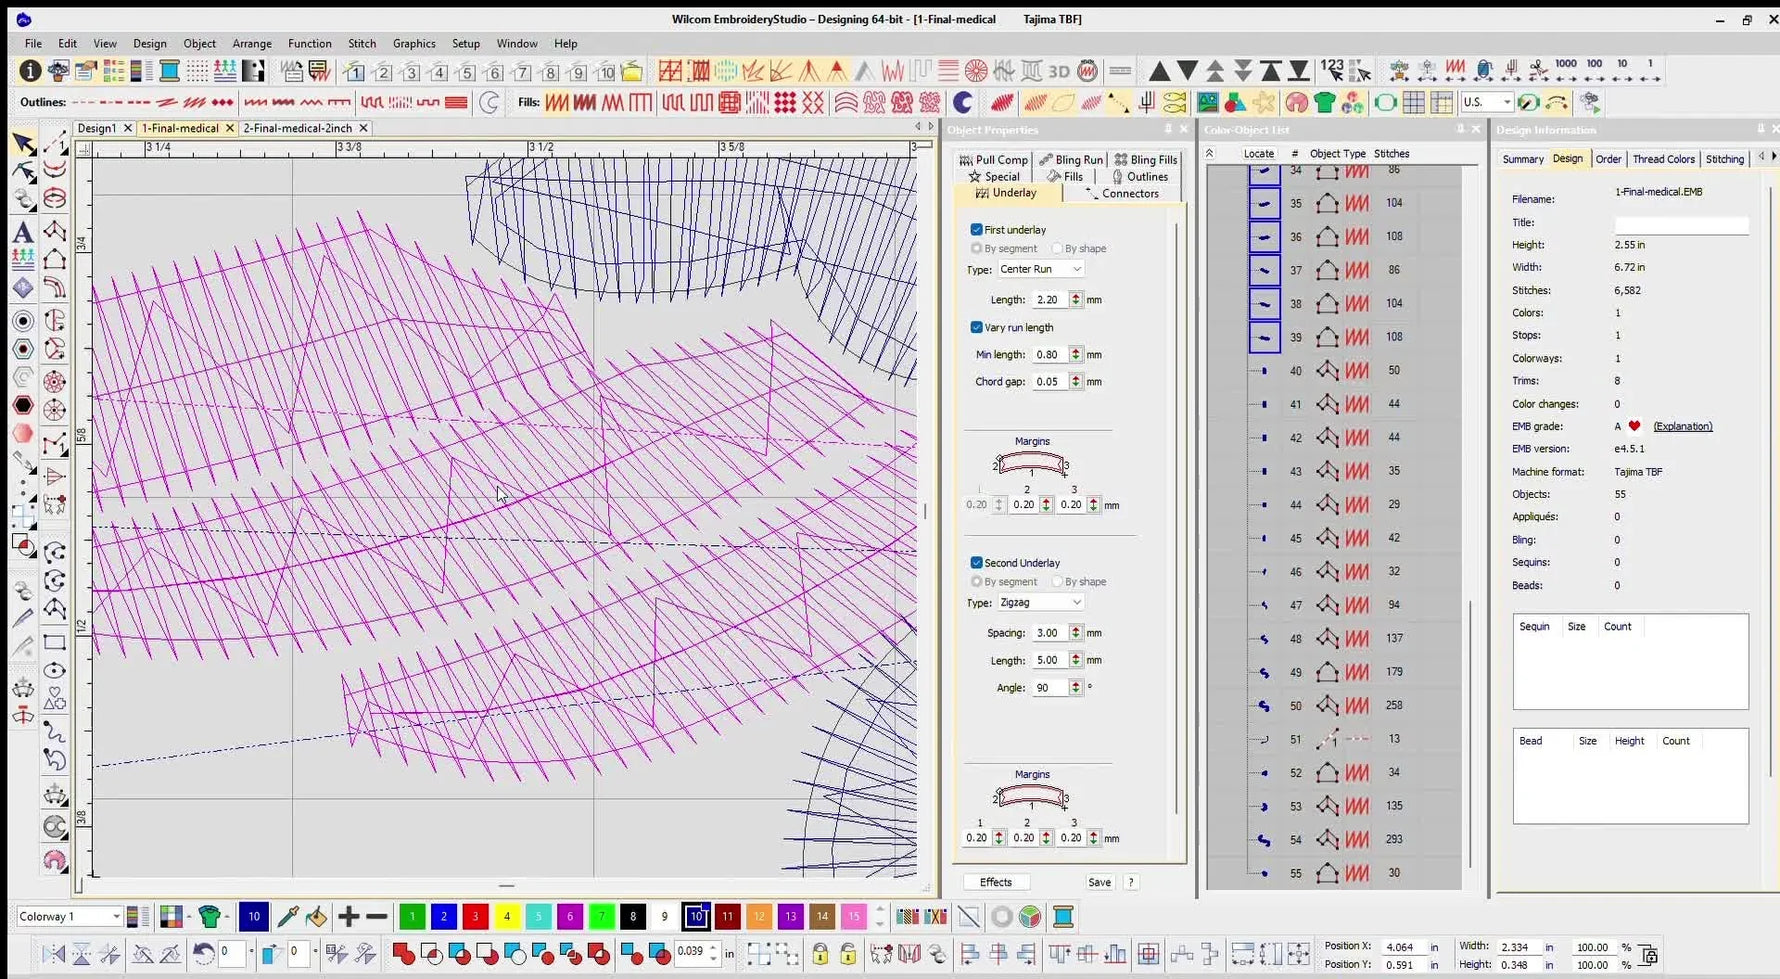Toggle the 3D view icon
The height and width of the screenshot is (979, 1780).
(1059, 71)
